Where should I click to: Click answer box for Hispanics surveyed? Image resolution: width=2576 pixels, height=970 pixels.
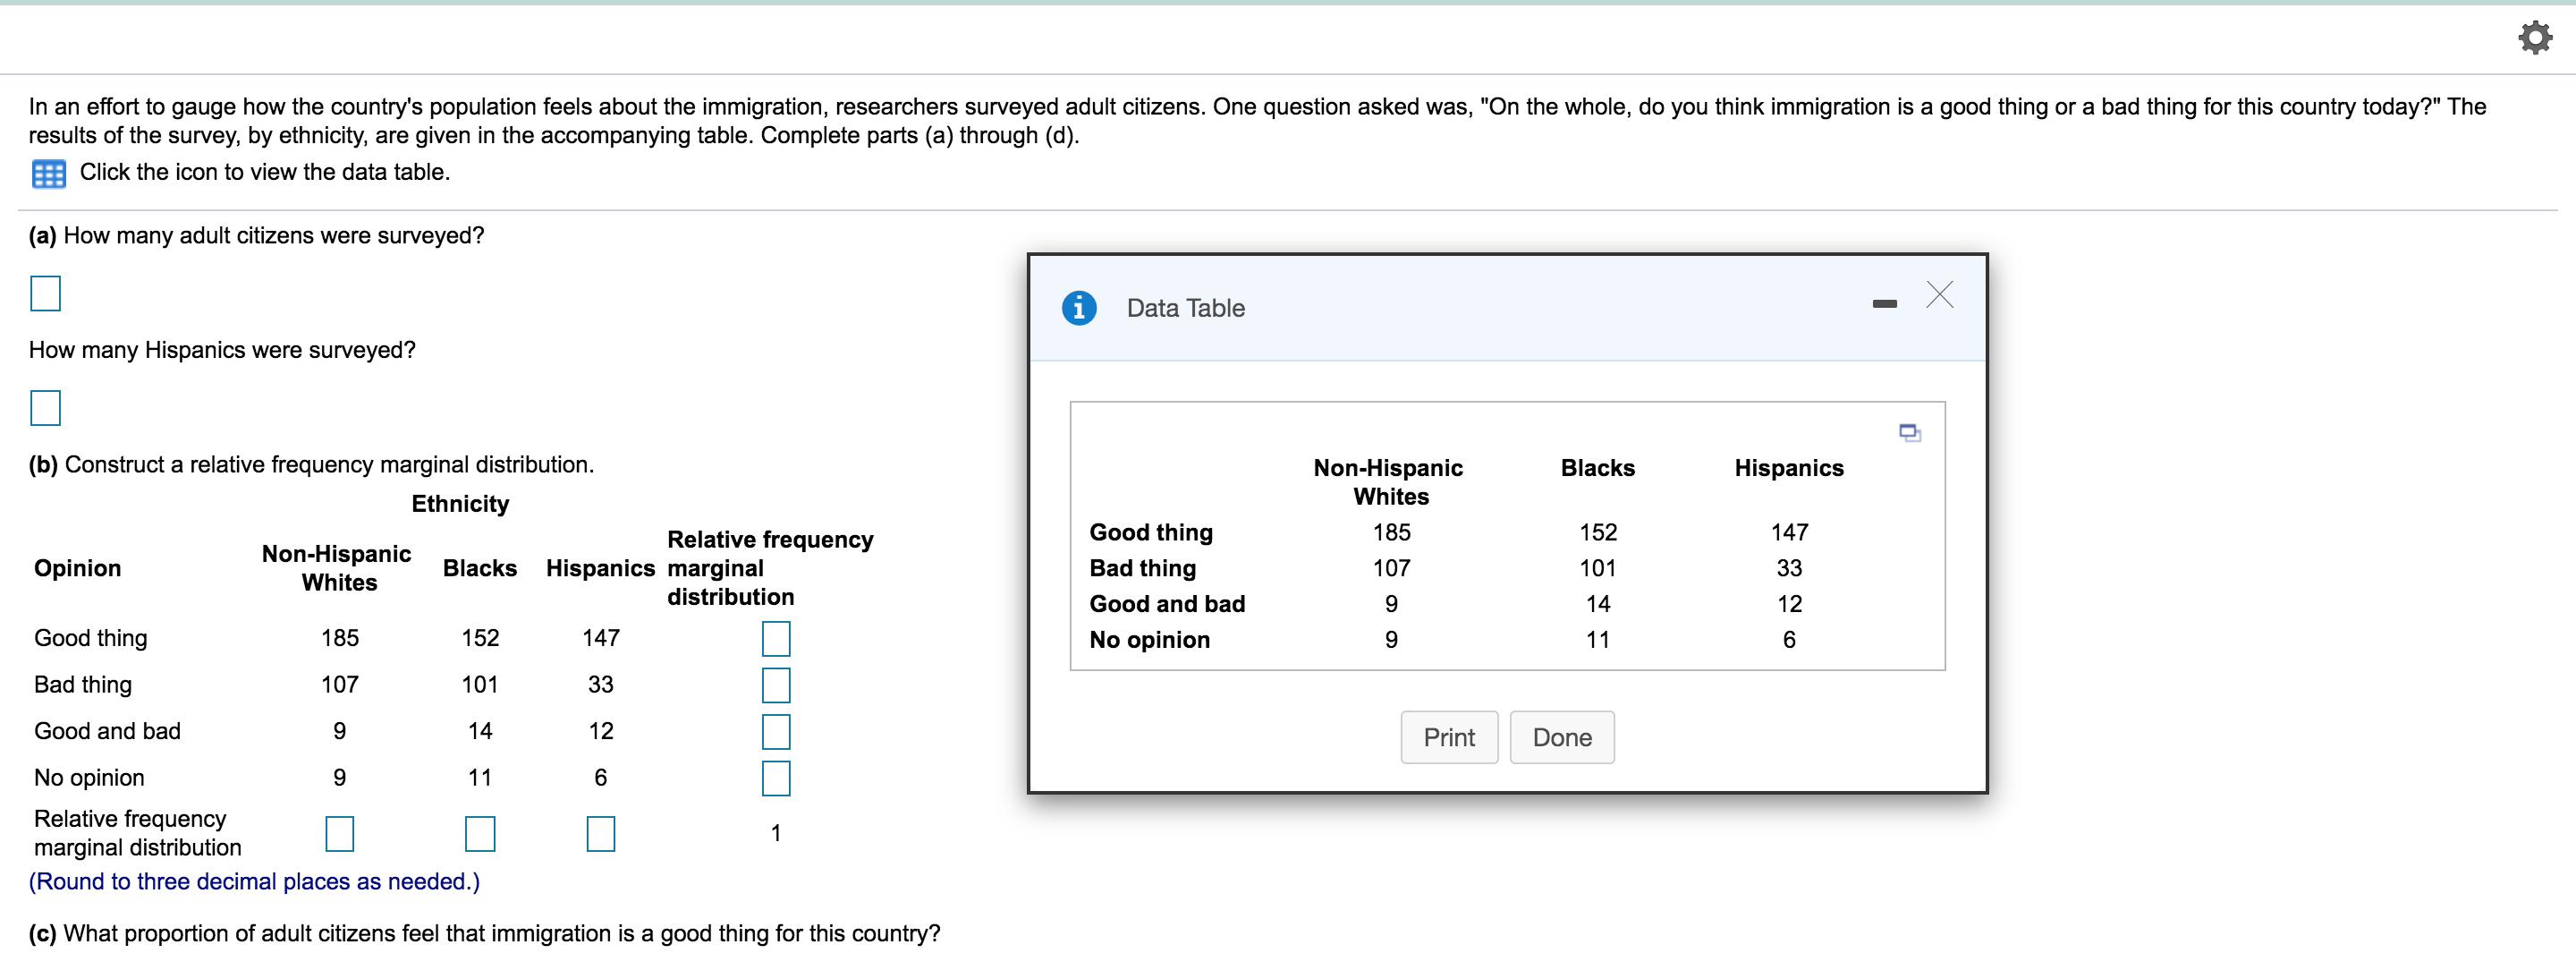[45, 408]
